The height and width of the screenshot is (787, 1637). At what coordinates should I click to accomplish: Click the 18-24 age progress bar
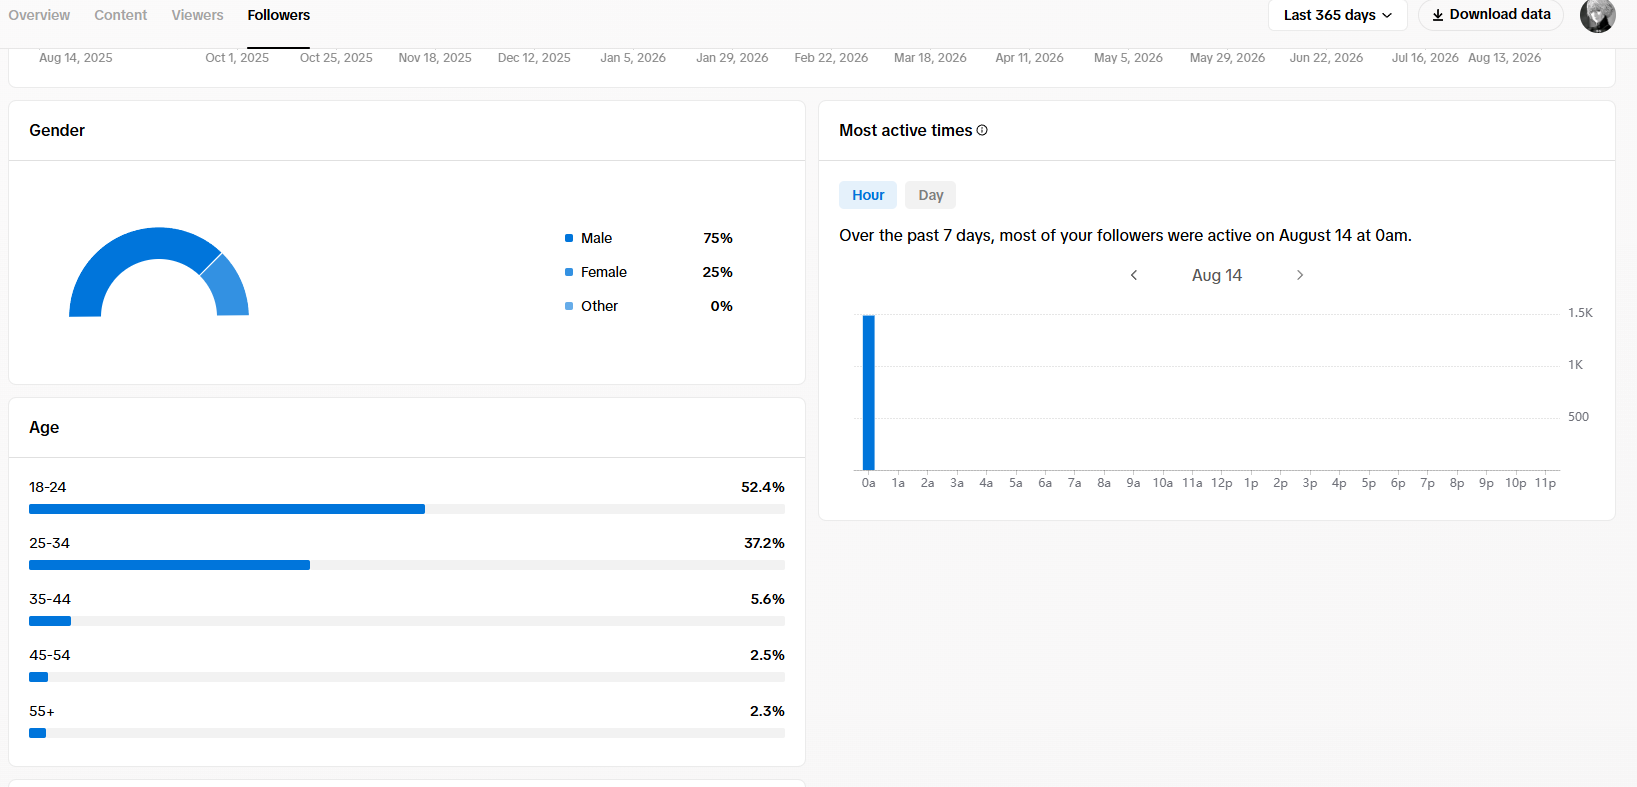407,509
